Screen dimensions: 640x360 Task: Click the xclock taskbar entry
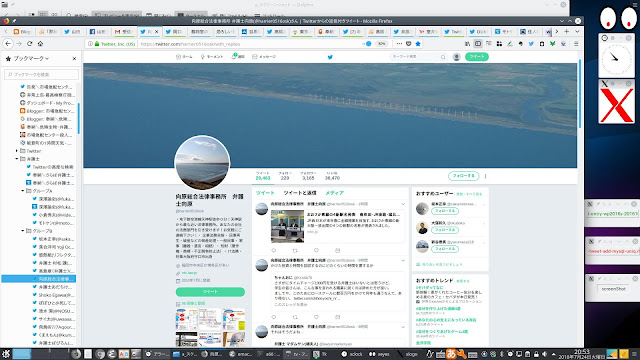pos(352,354)
